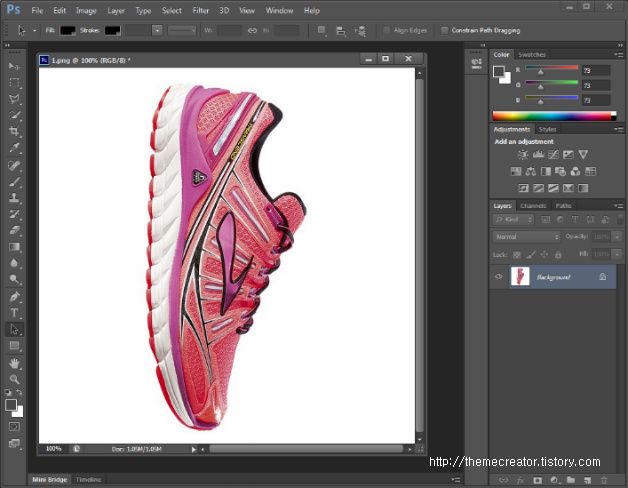Toggle Quick Mask mode
This screenshot has height=488, width=628.
[x=14, y=427]
